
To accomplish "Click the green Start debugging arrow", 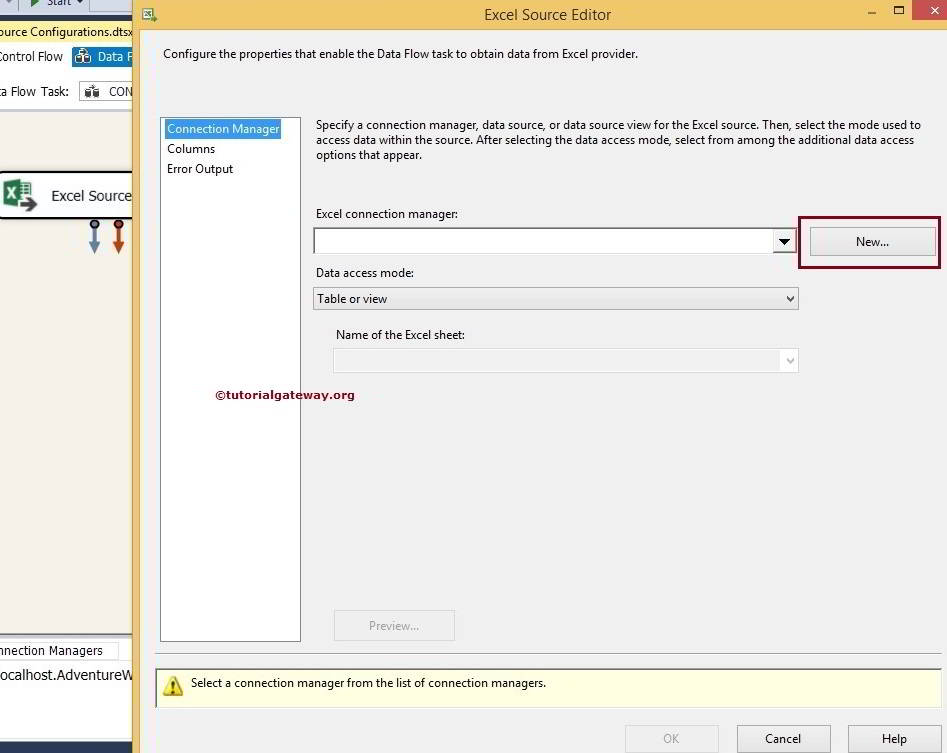I will point(34,3).
